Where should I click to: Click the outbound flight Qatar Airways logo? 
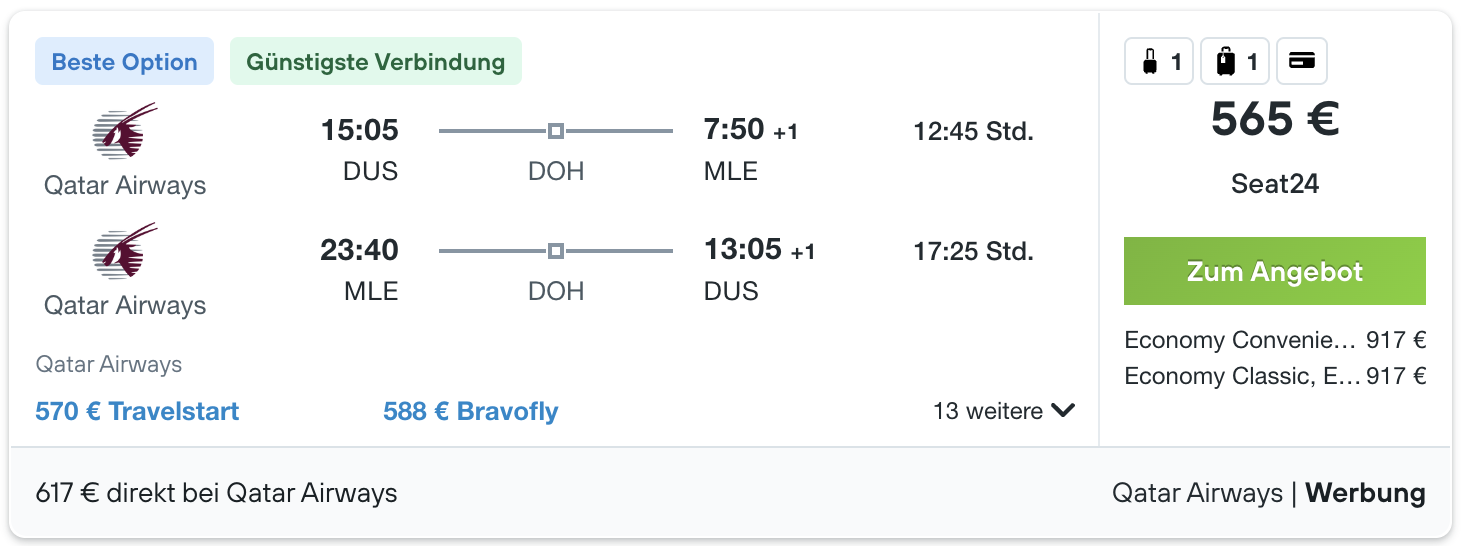point(125,130)
